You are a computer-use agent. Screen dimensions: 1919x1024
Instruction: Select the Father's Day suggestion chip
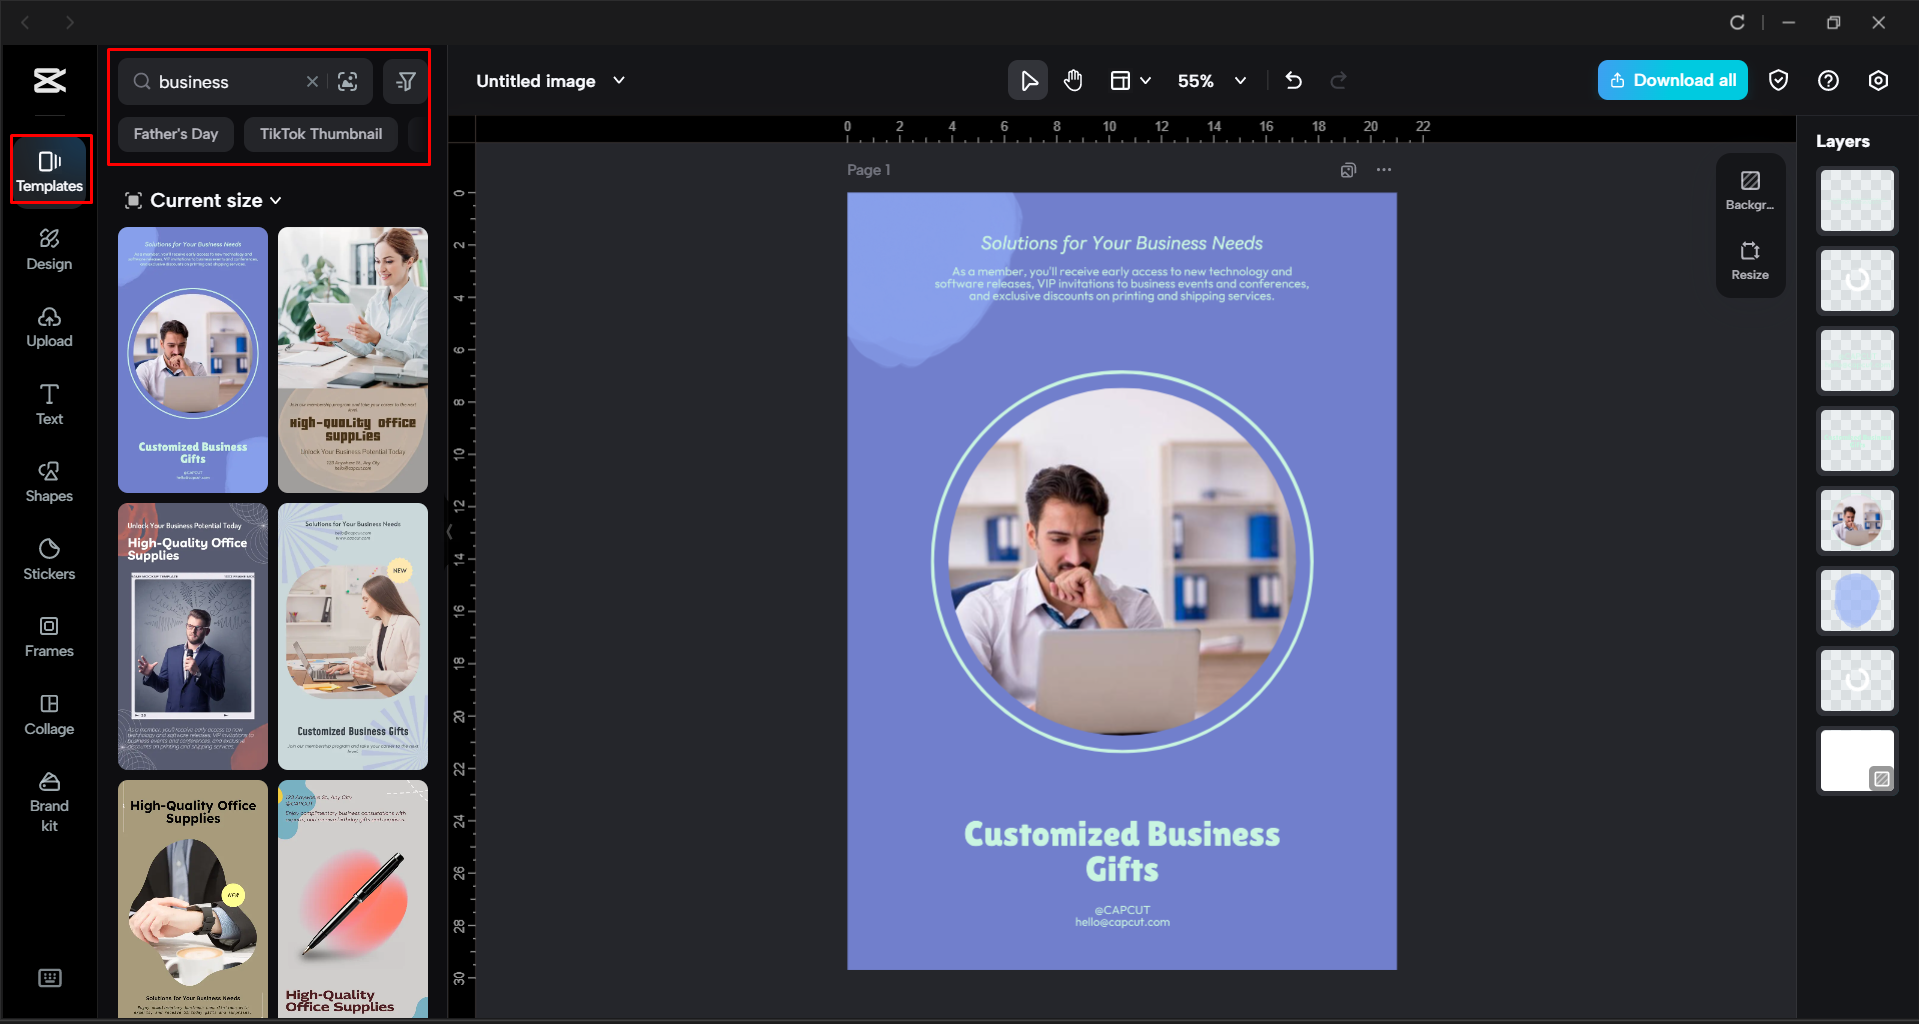pos(176,134)
